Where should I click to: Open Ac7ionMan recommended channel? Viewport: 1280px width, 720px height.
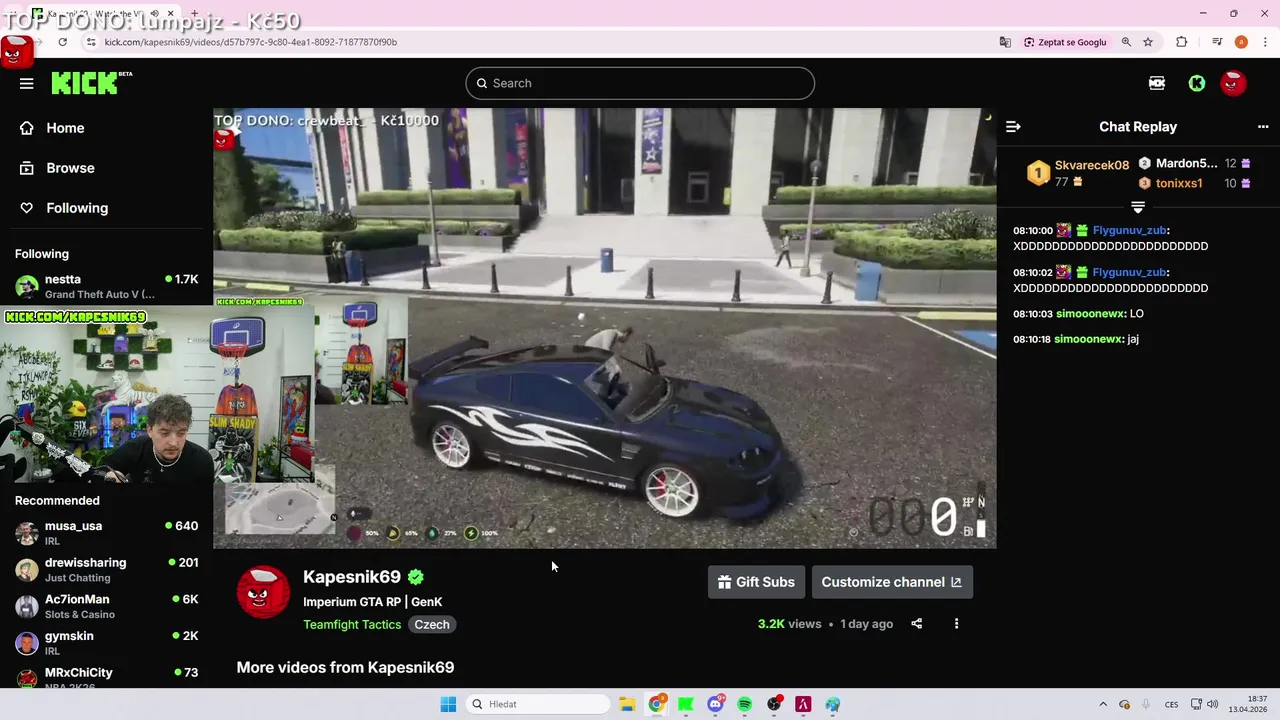[106, 606]
